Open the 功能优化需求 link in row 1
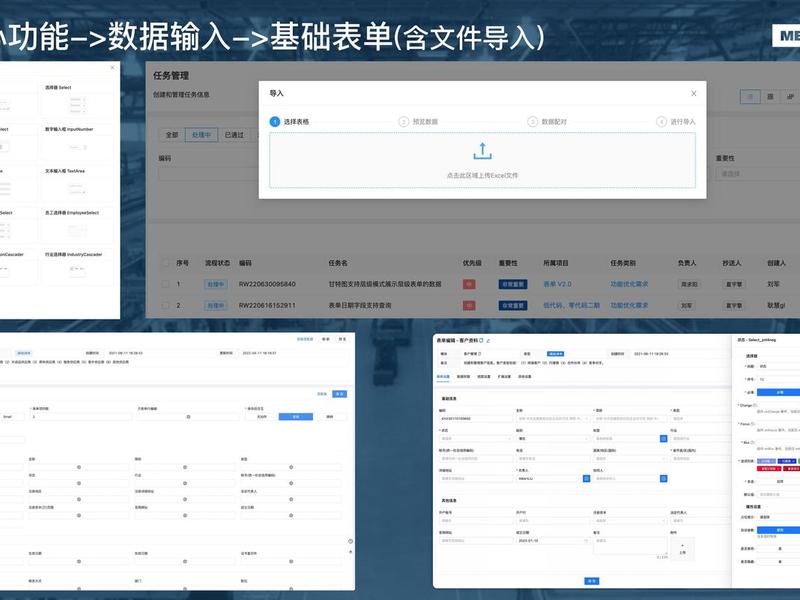Screen dimensions: 800x600 629,284
